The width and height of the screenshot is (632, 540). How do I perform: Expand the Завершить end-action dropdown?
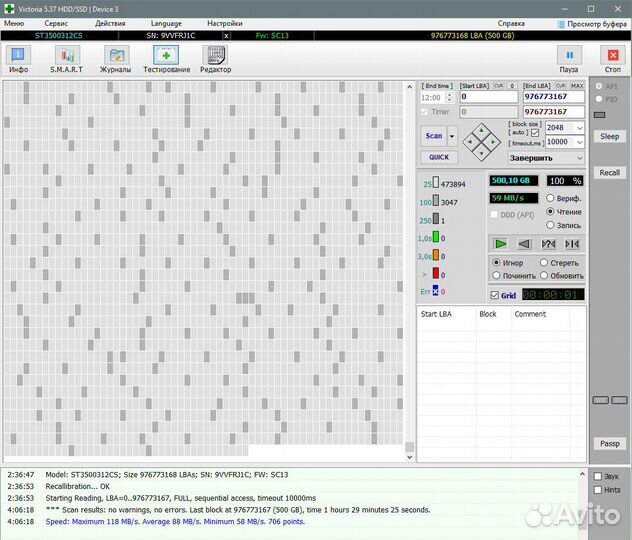[579, 158]
